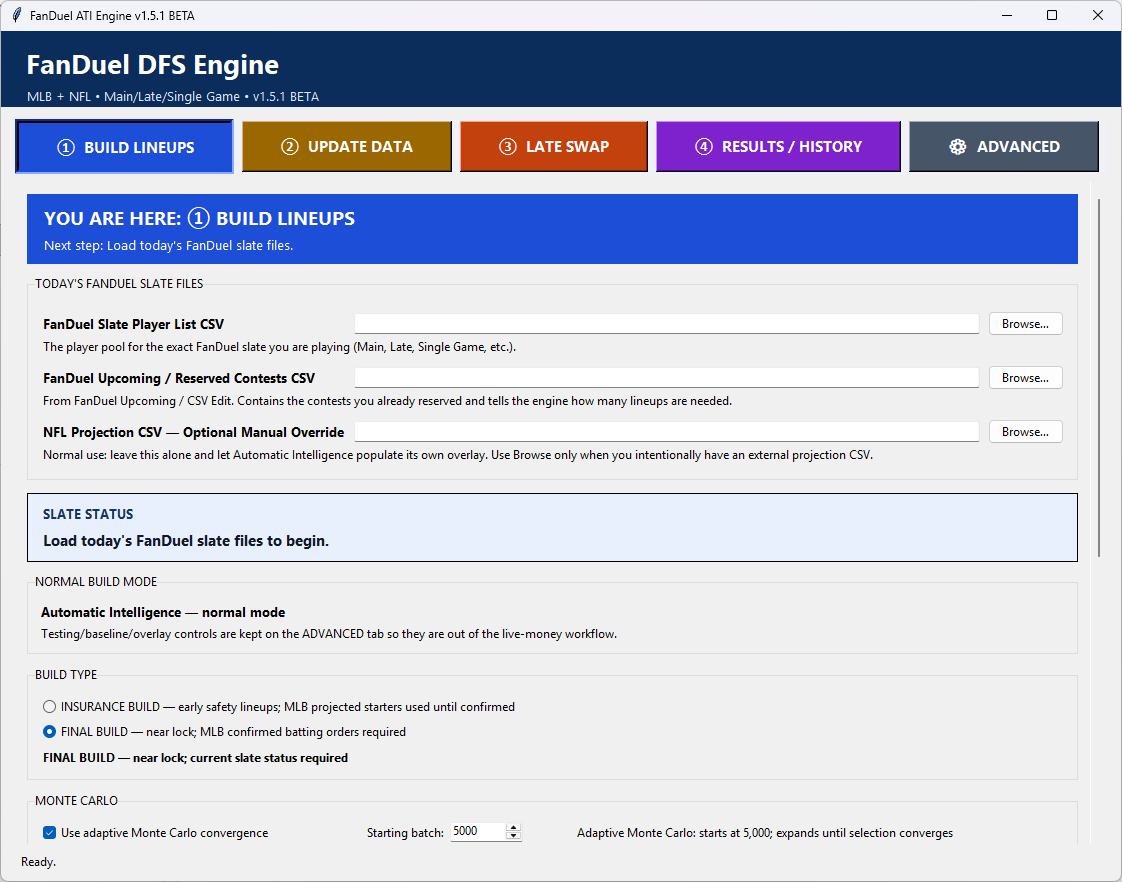
Task: Increase the Starting batch value
Action: tap(513, 828)
